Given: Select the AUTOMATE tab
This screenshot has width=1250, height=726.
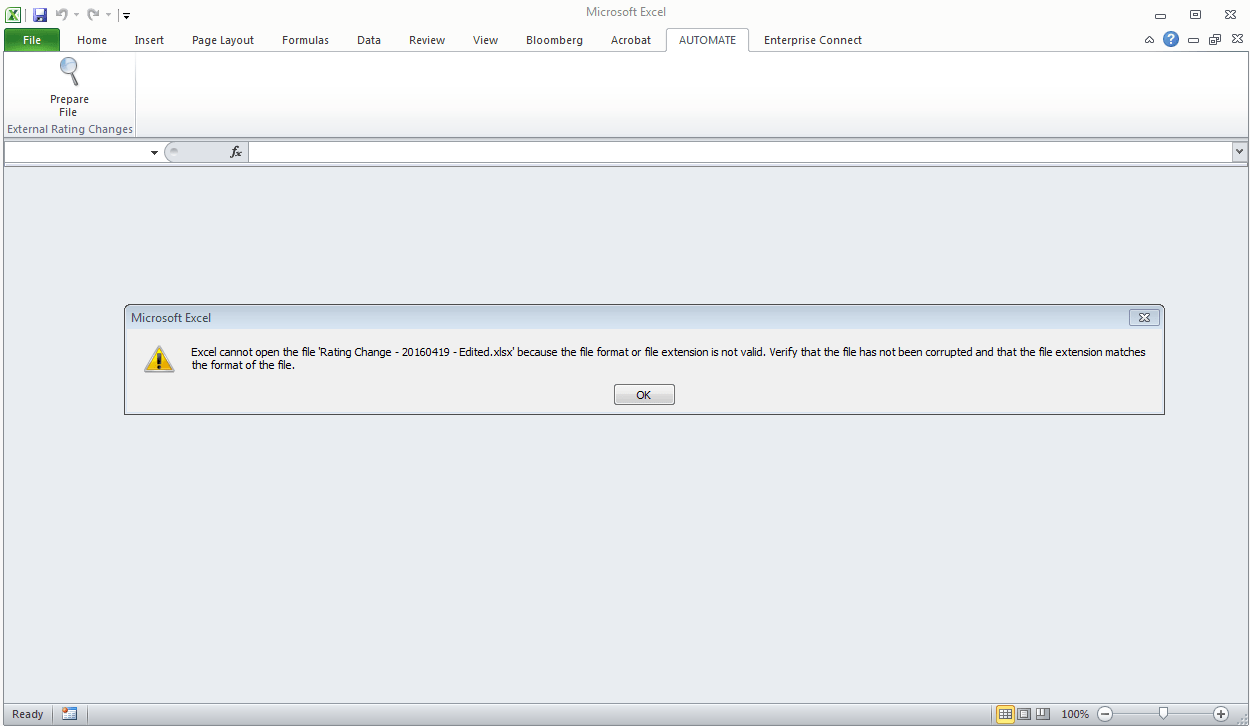Looking at the screenshot, I should click(707, 40).
